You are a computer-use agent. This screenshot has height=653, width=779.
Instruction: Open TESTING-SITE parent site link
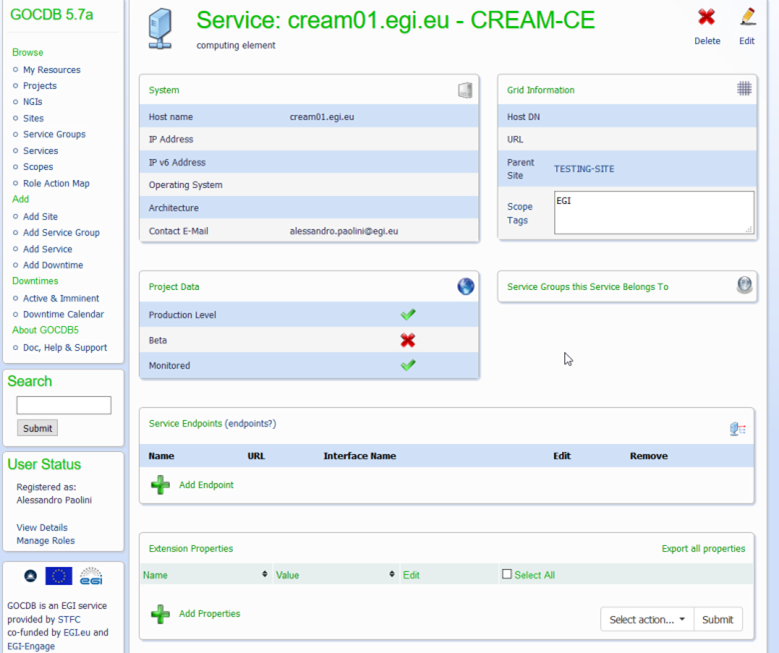584,169
